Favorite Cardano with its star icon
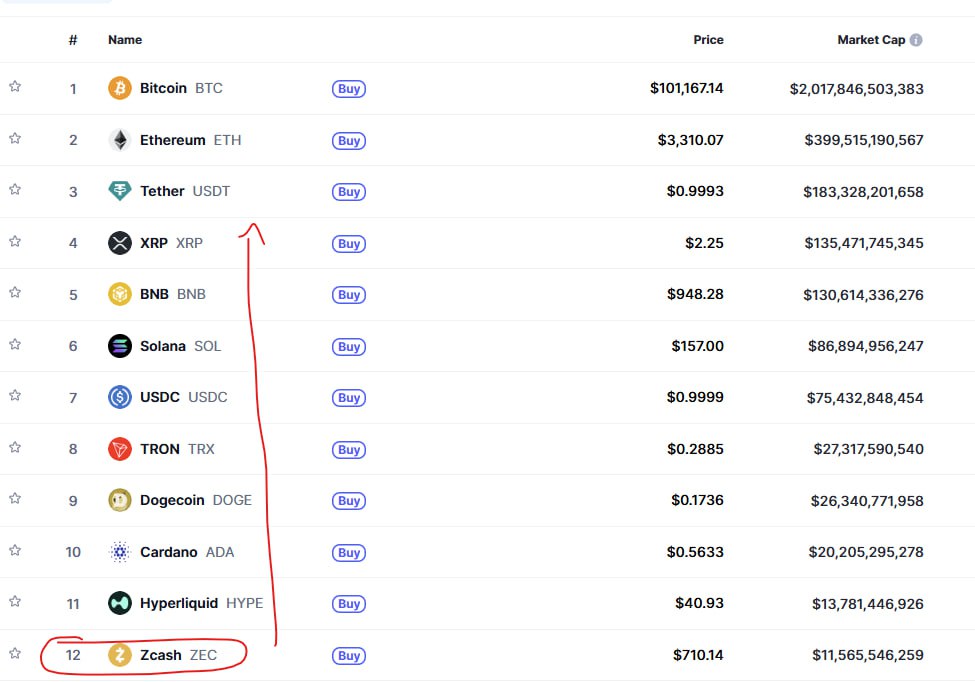The width and height of the screenshot is (975, 682). coord(15,550)
